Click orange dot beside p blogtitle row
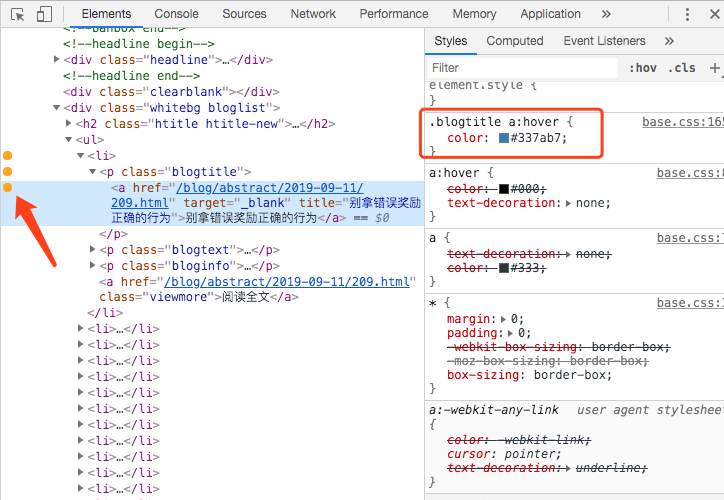Screen dimensions: 724x500 click(x=8, y=172)
